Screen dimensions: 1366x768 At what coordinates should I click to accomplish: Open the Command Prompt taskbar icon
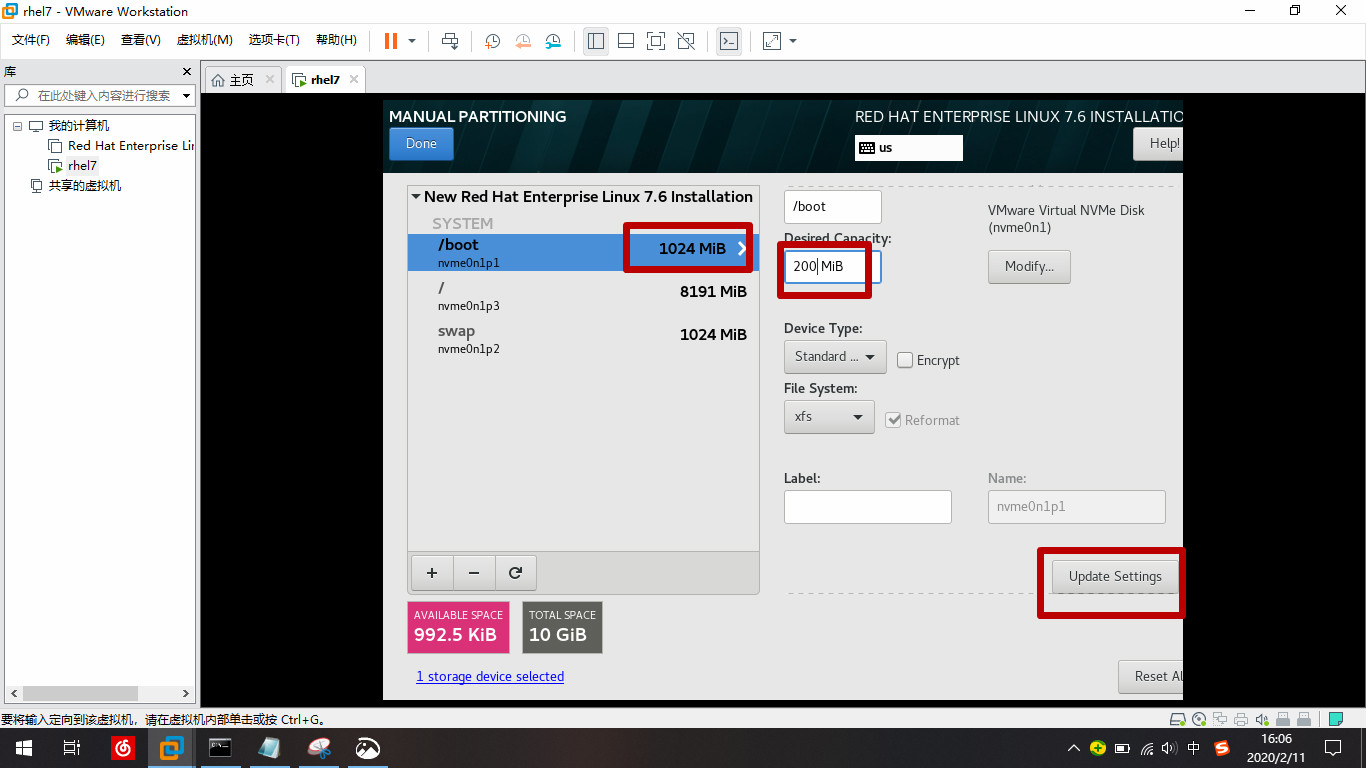click(x=220, y=747)
